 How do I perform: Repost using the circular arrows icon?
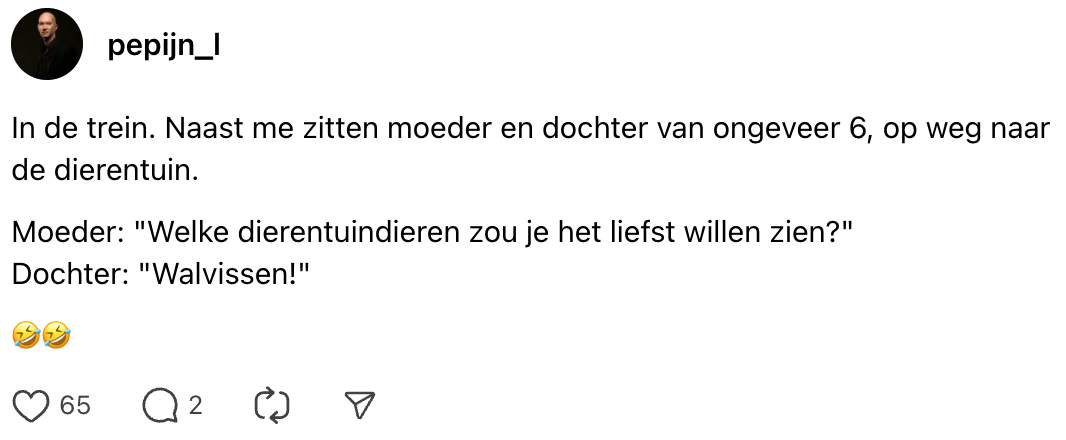click(272, 405)
